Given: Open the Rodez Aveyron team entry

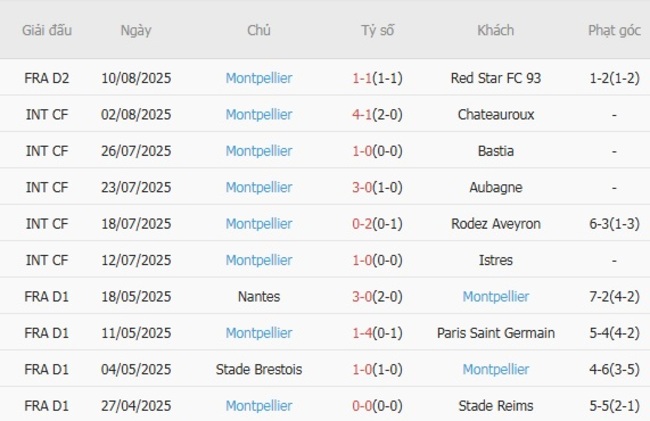Looking at the screenshot, I should pos(496,223).
